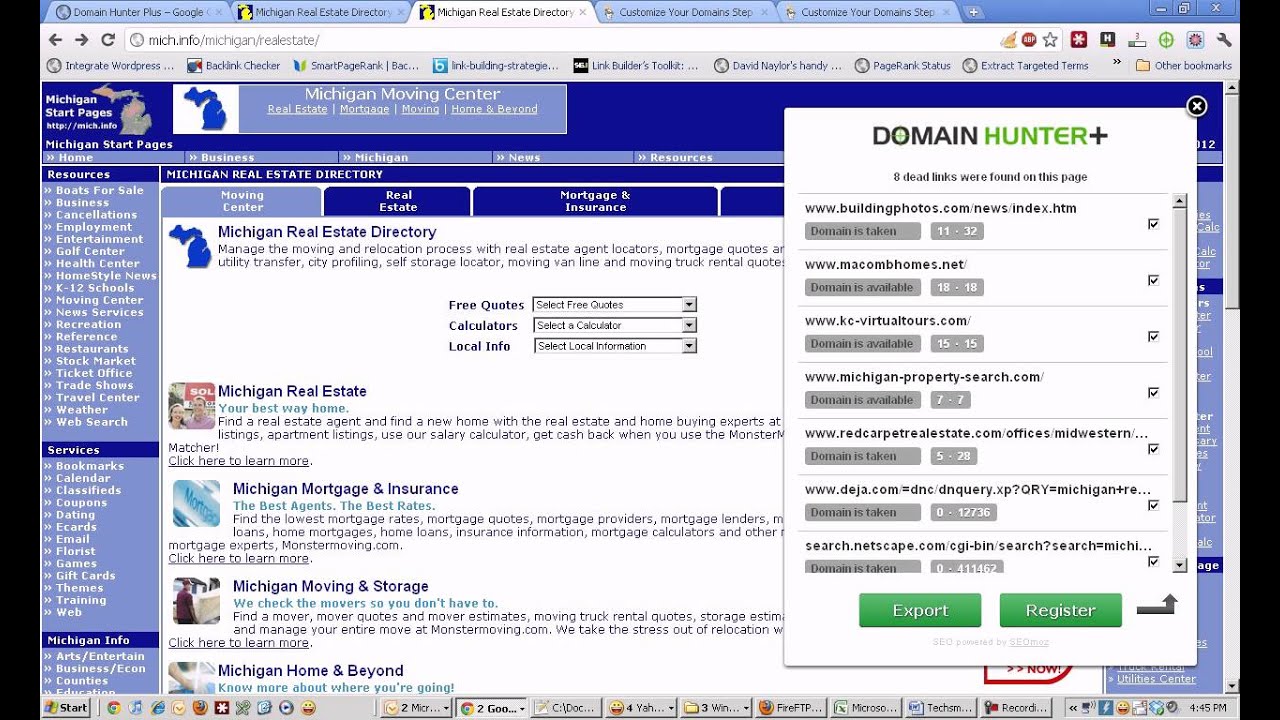Bookmark this page with the star icon
This screenshot has height=720, width=1280.
pos(1050,40)
